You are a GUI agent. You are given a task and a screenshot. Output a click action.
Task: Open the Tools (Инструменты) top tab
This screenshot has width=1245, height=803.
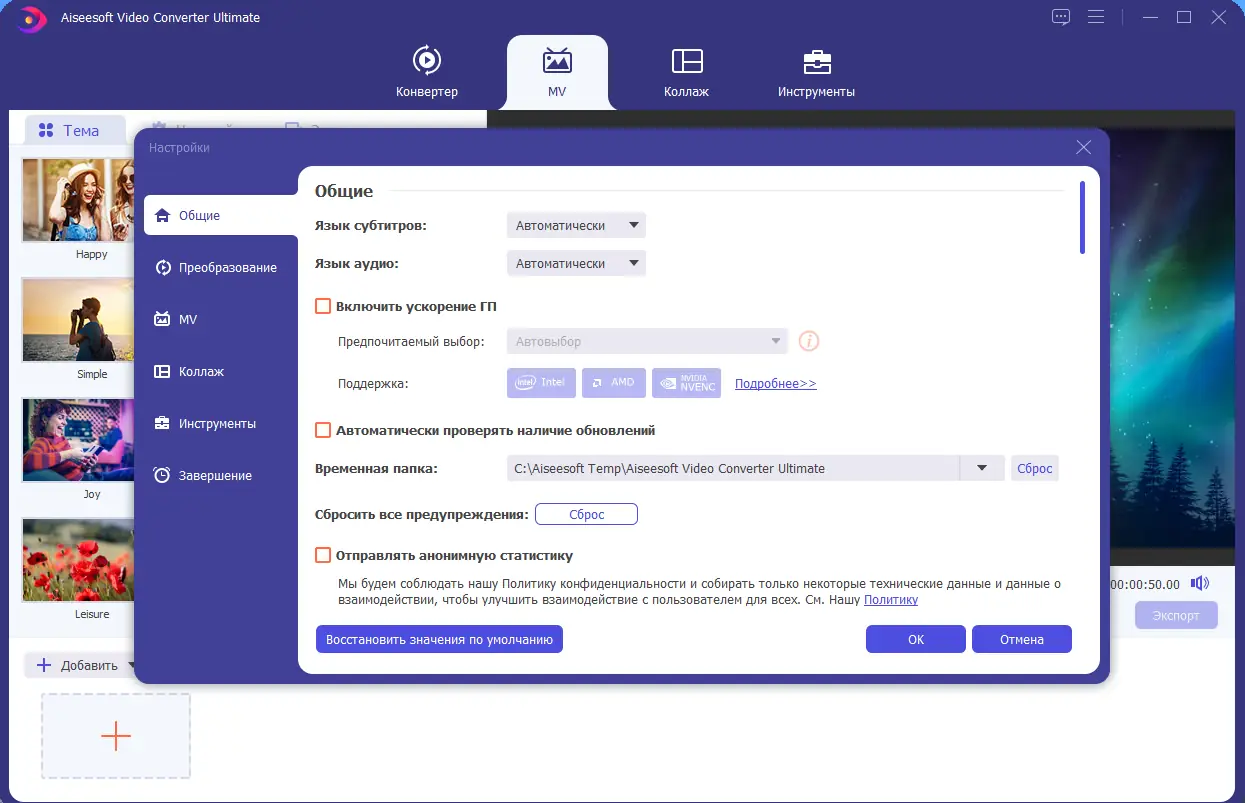tap(816, 72)
